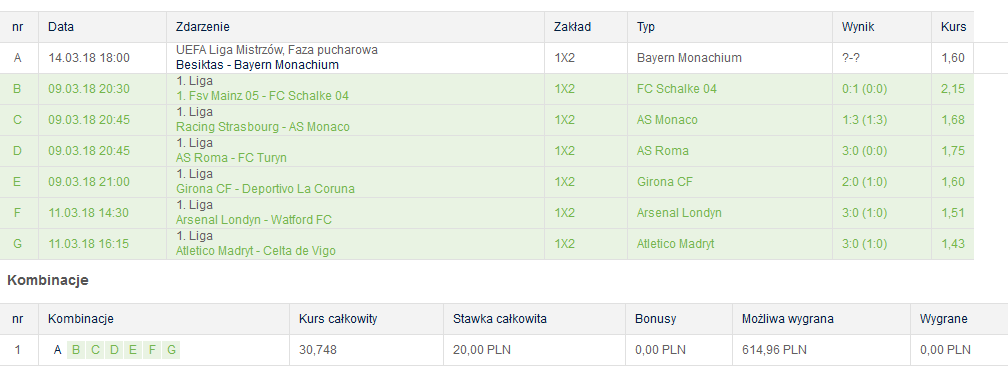Click combination letter A label
Screen dimensions: 1008x377
click(x=57, y=350)
